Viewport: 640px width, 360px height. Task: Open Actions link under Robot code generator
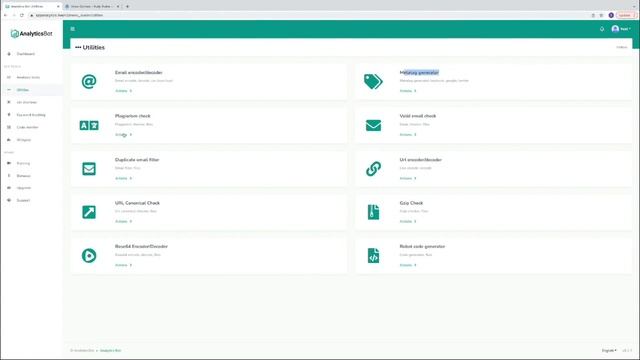[408, 265]
